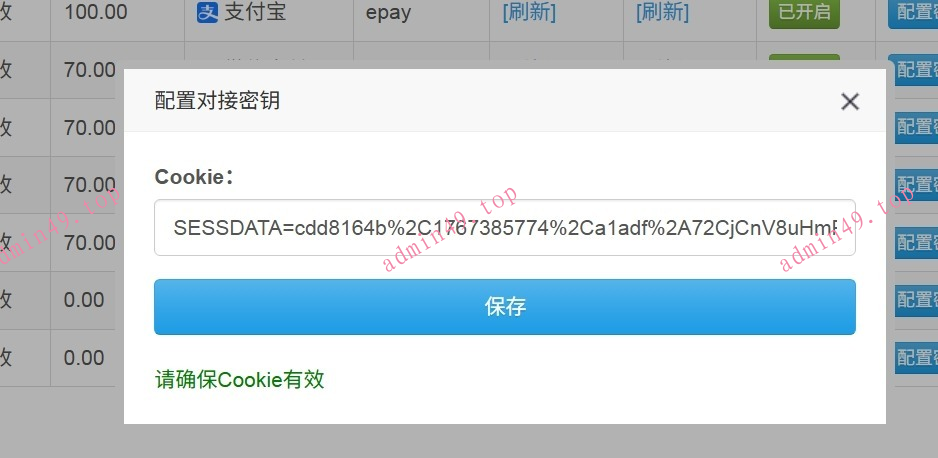Toggle the green 已开启 status in Alipay row
The width and height of the screenshot is (938, 458).
tap(804, 12)
